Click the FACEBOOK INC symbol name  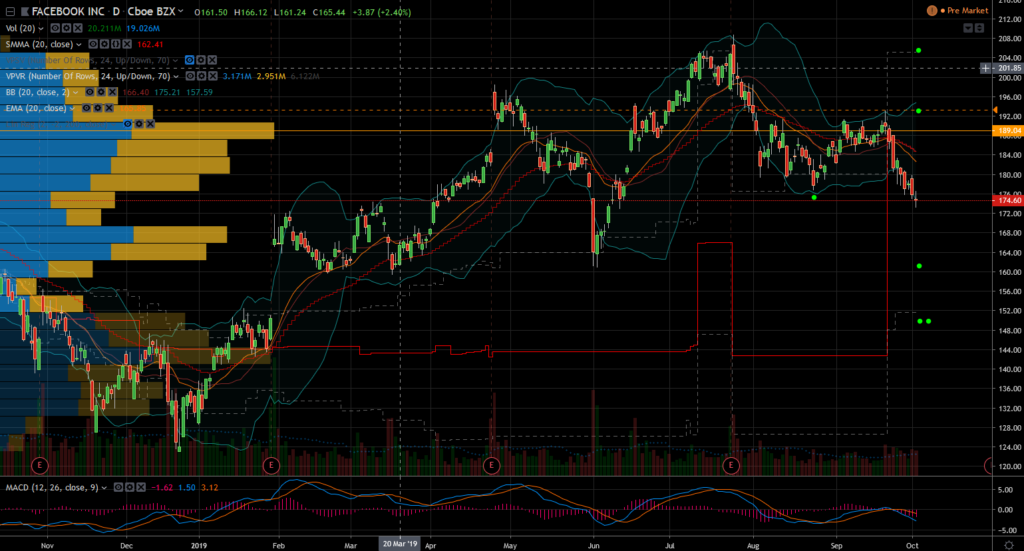pyautogui.click(x=68, y=11)
